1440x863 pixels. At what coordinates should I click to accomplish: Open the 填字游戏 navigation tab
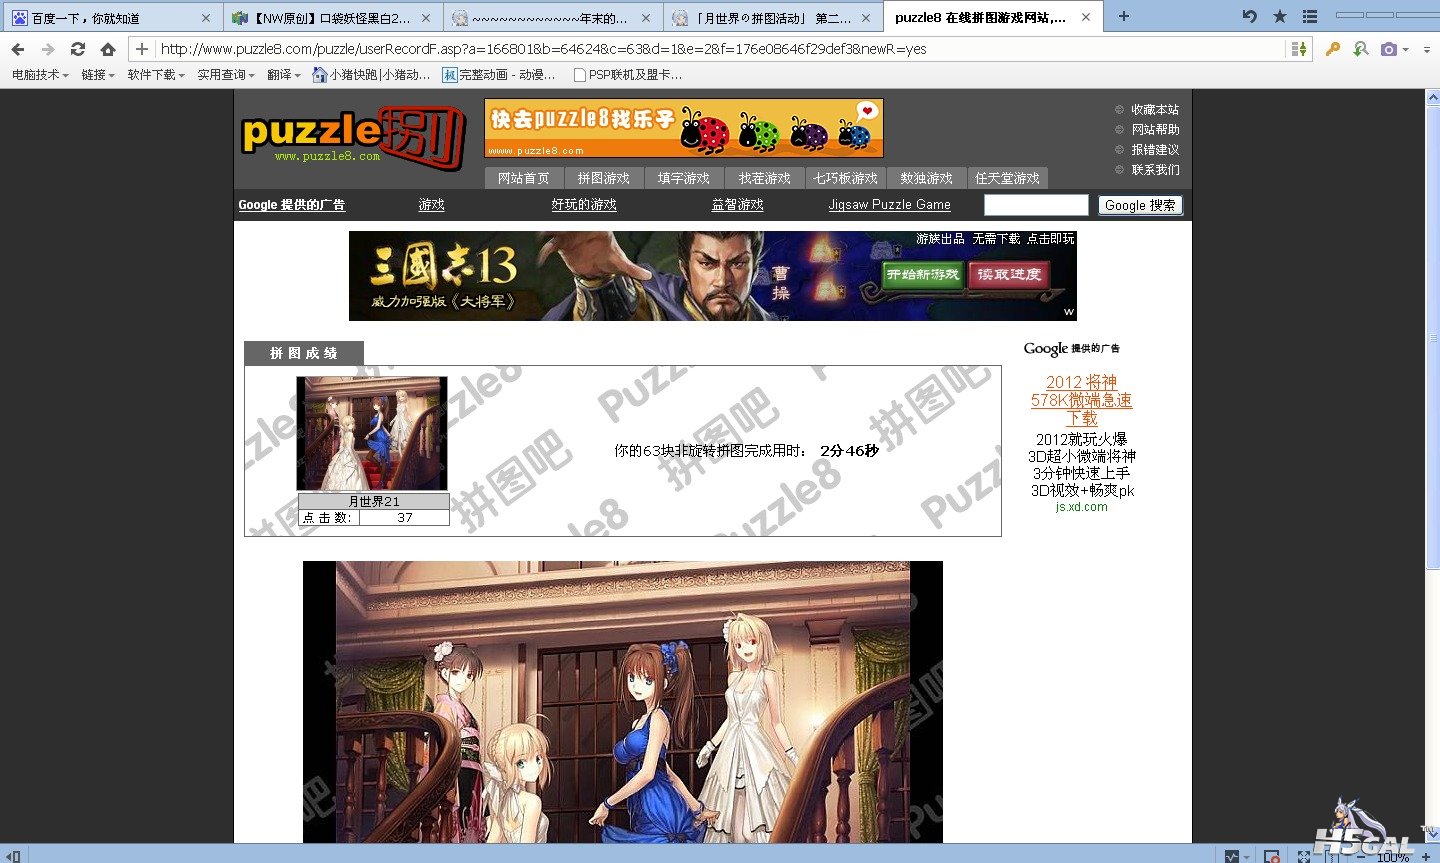[x=684, y=178]
